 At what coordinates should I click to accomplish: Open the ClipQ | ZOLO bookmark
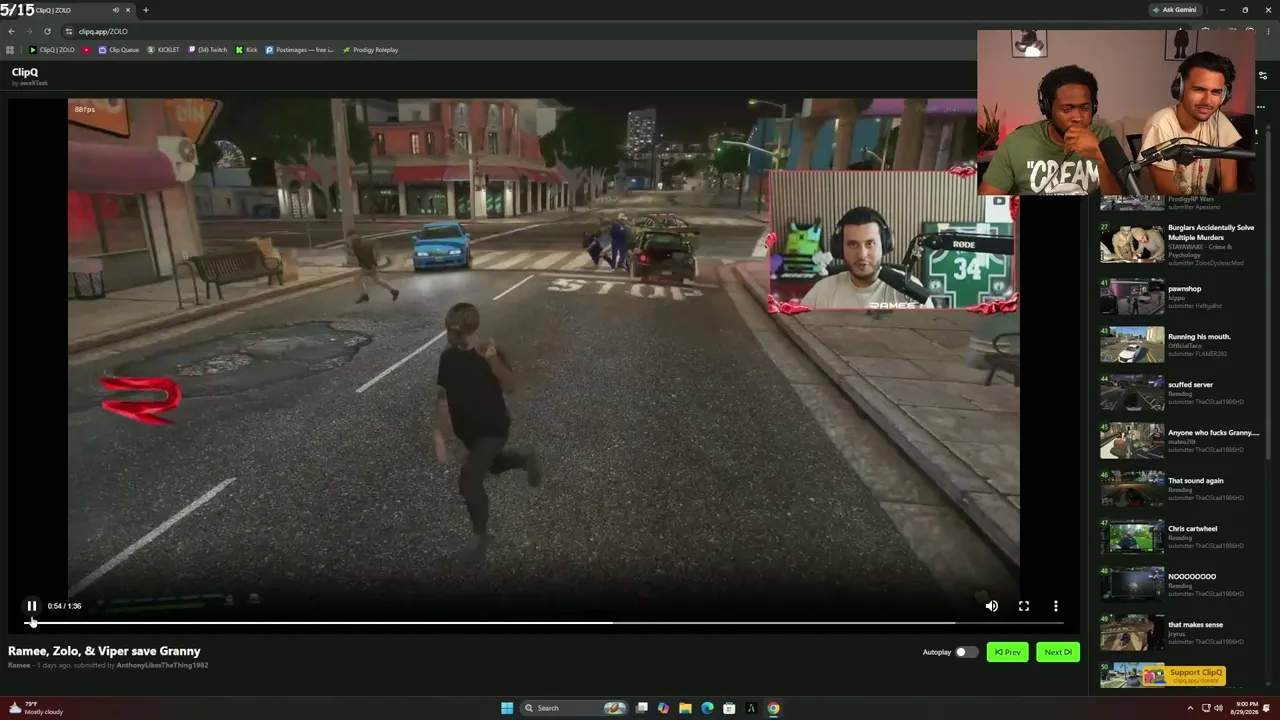52,50
